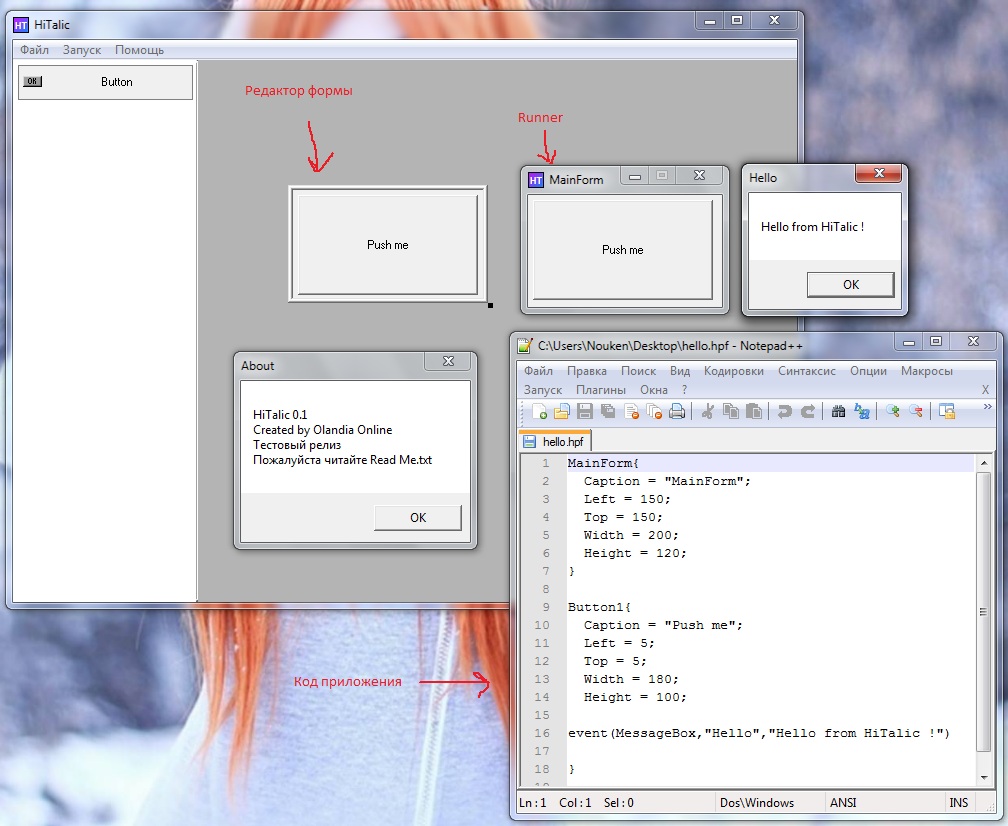Zoom in using the magnifier plus icon

coord(893,412)
